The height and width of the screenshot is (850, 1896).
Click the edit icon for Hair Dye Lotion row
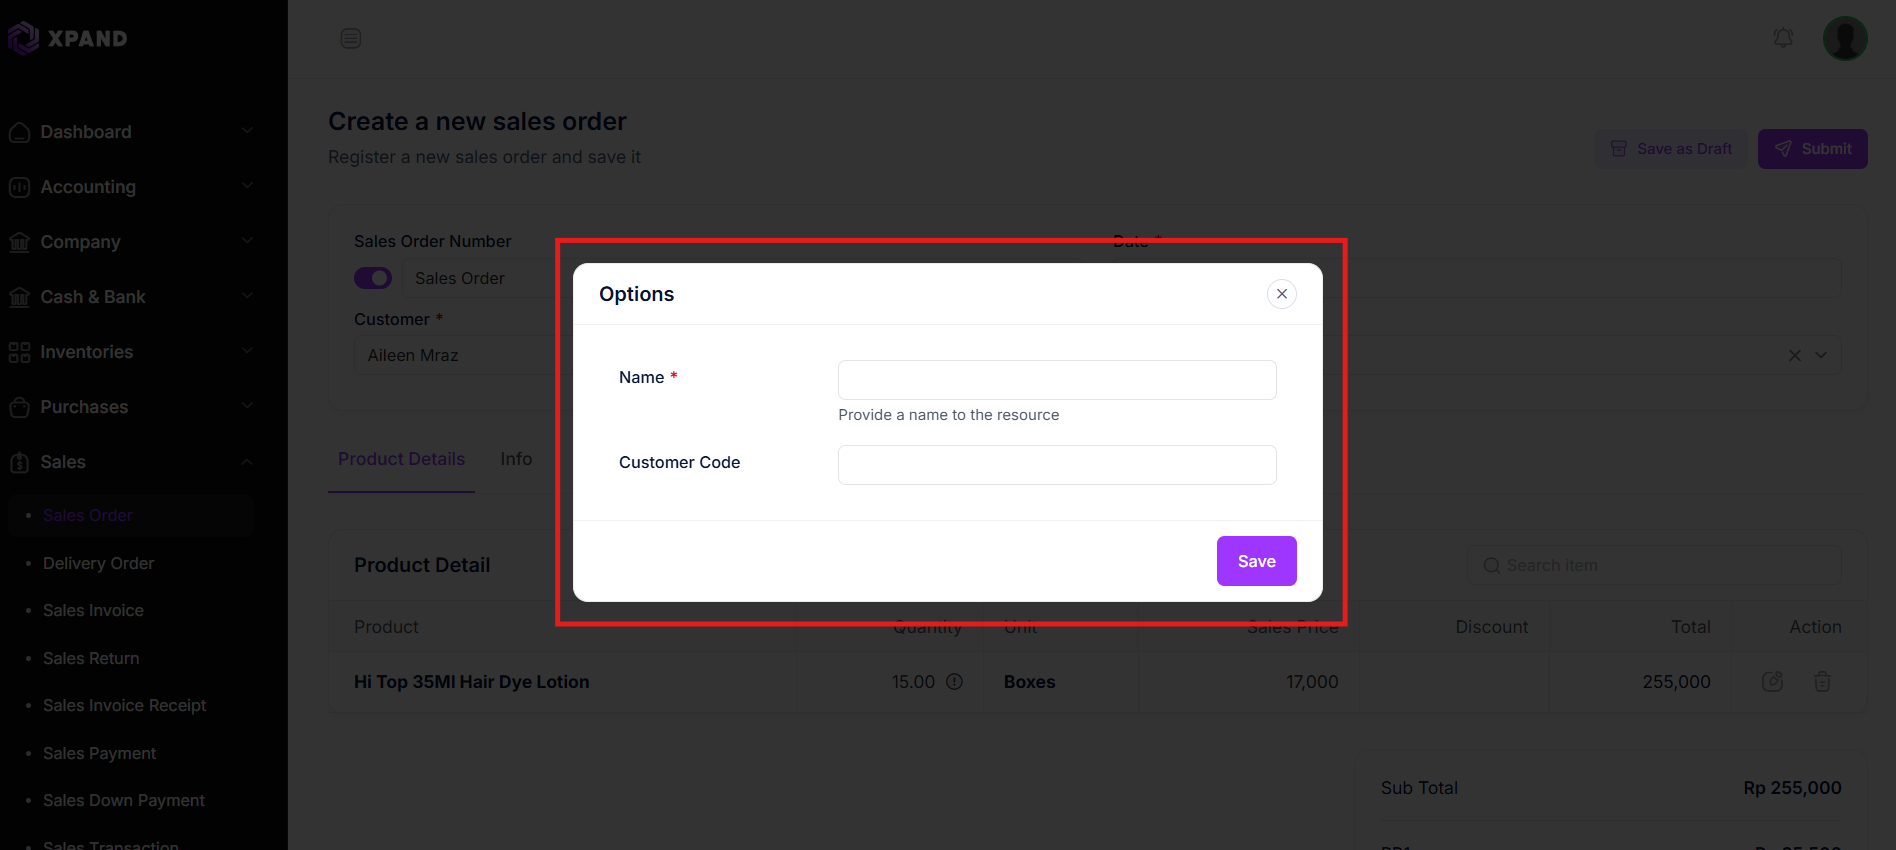(x=1772, y=681)
